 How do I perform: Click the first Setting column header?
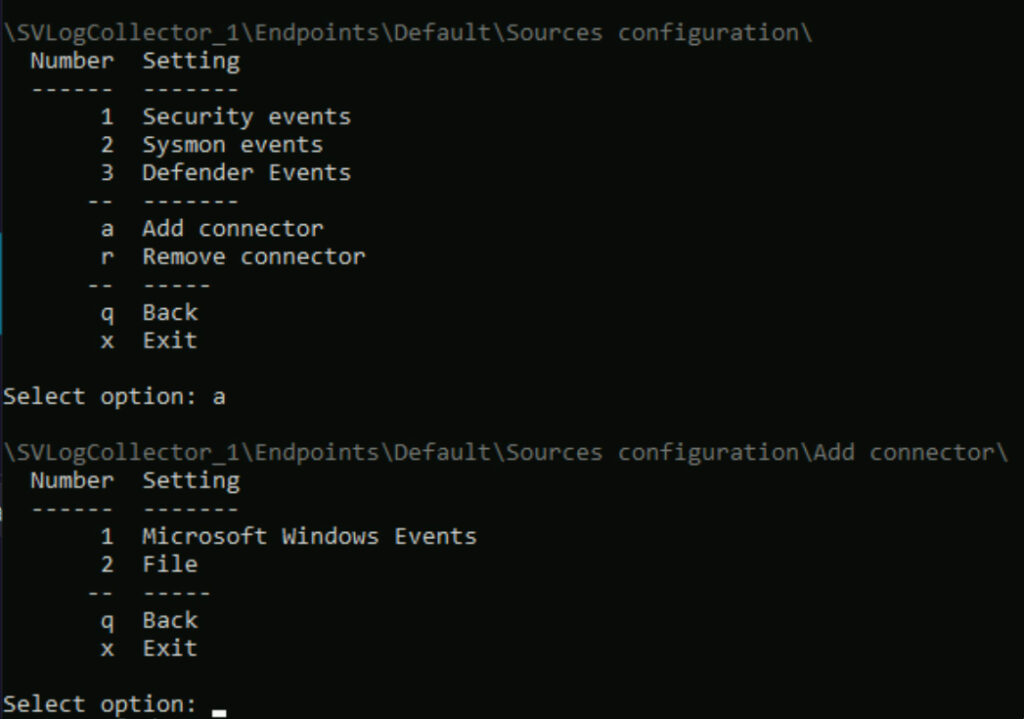191,61
